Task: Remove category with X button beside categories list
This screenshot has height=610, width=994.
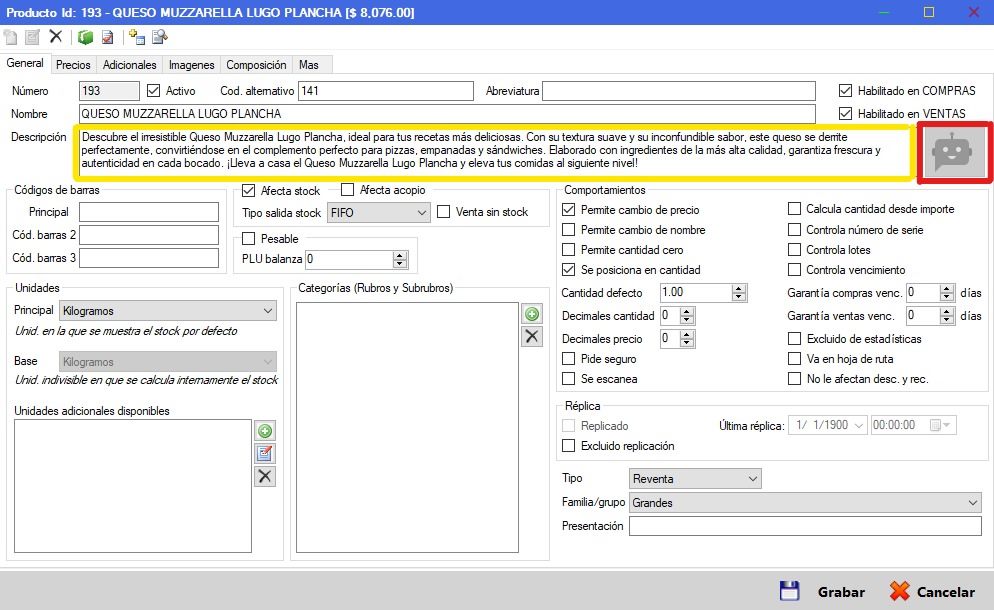Action: pos(532,336)
